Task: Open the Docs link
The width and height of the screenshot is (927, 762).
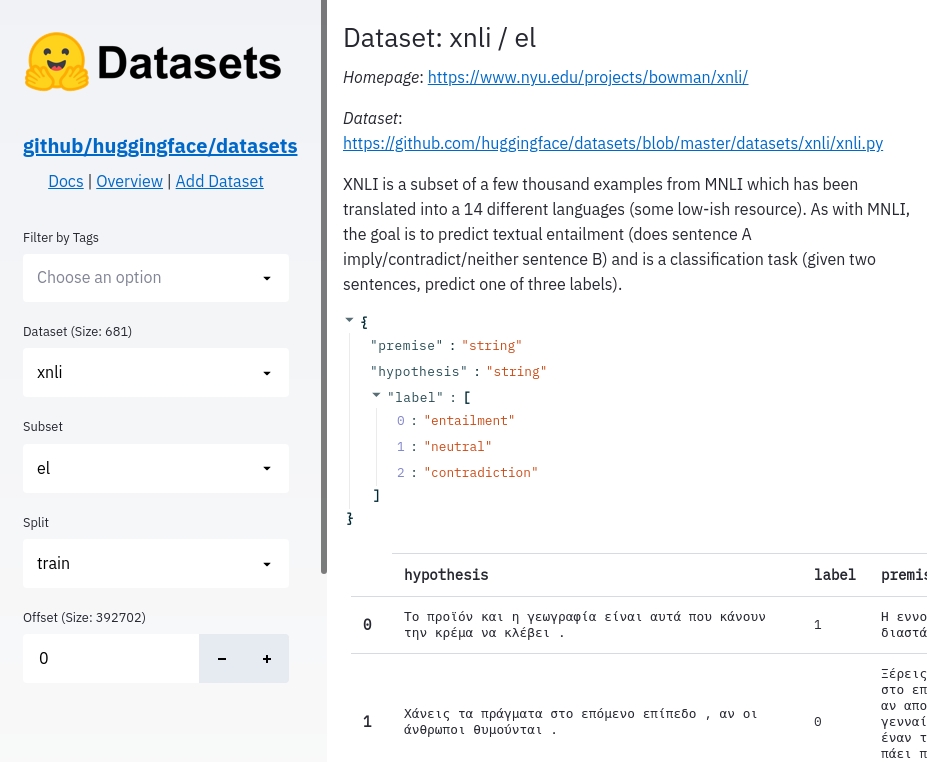Action: click(65, 181)
